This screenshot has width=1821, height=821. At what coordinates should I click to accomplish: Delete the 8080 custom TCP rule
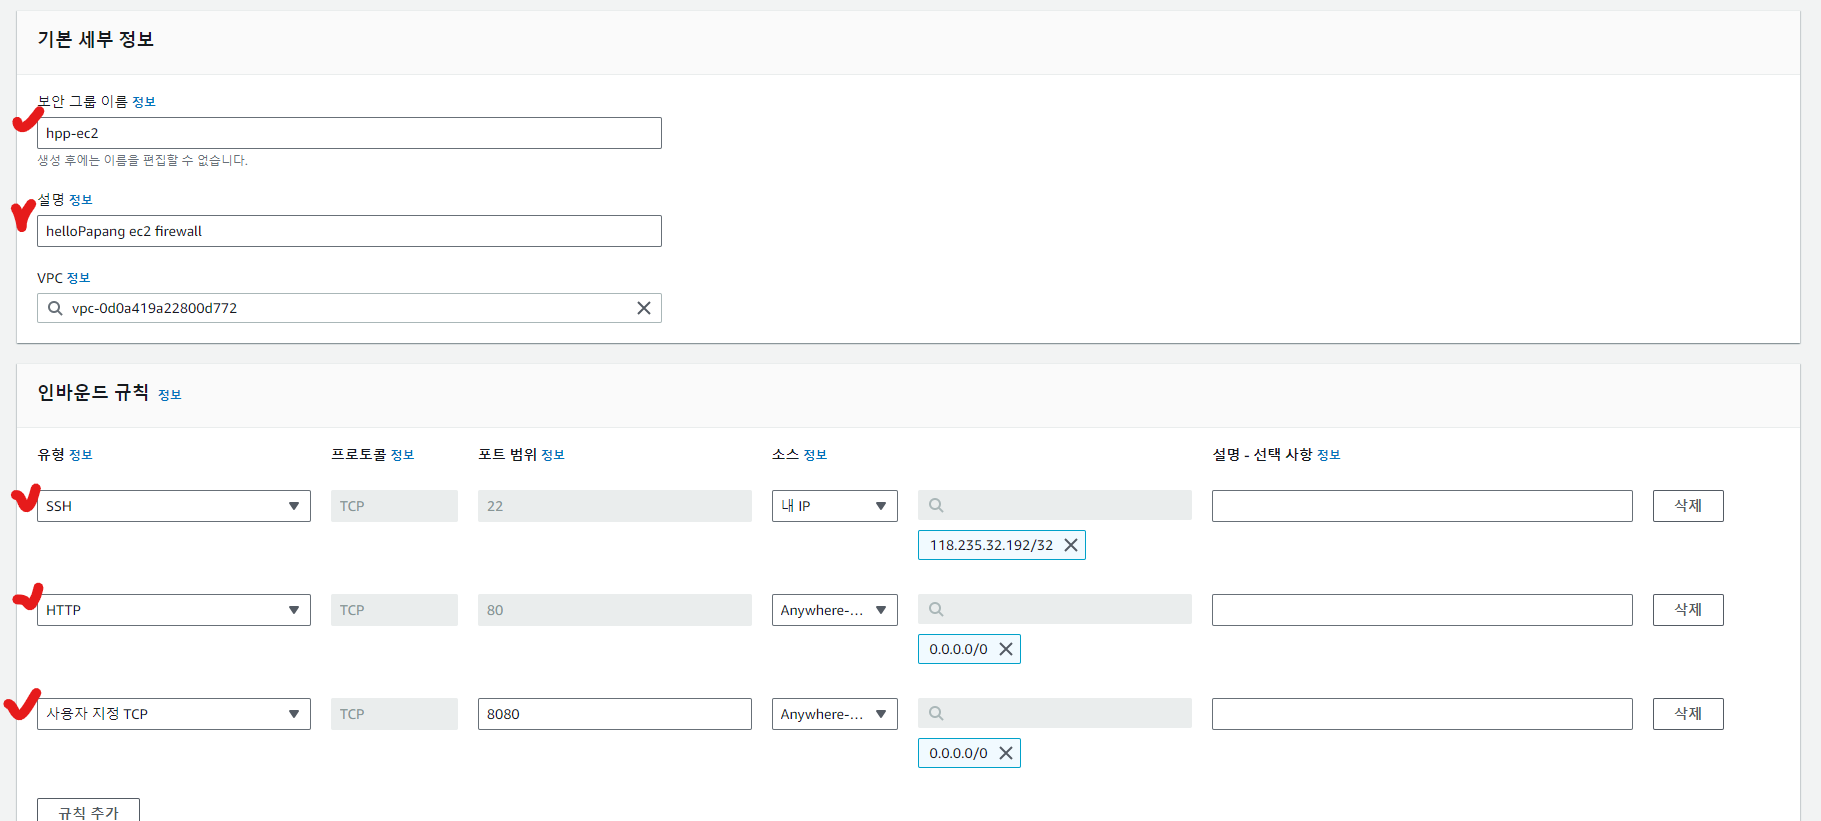pyautogui.click(x=1687, y=714)
